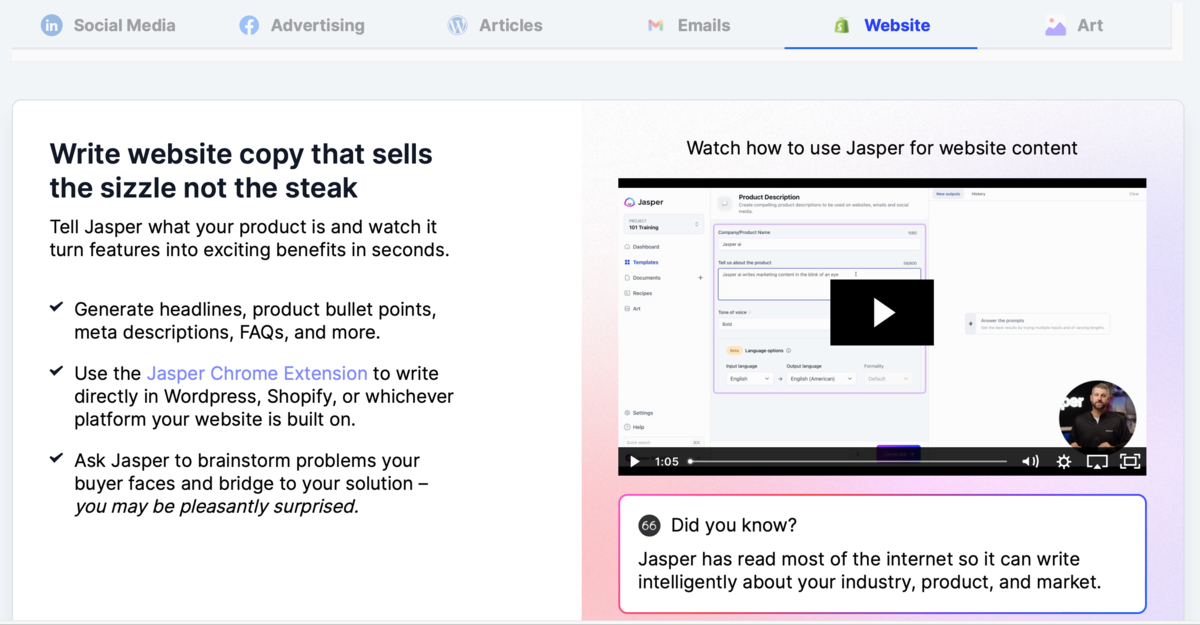The width and height of the screenshot is (1200, 625).
Task: Follow the Jasper Chrome Extension link
Action: (x=257, y=373)
